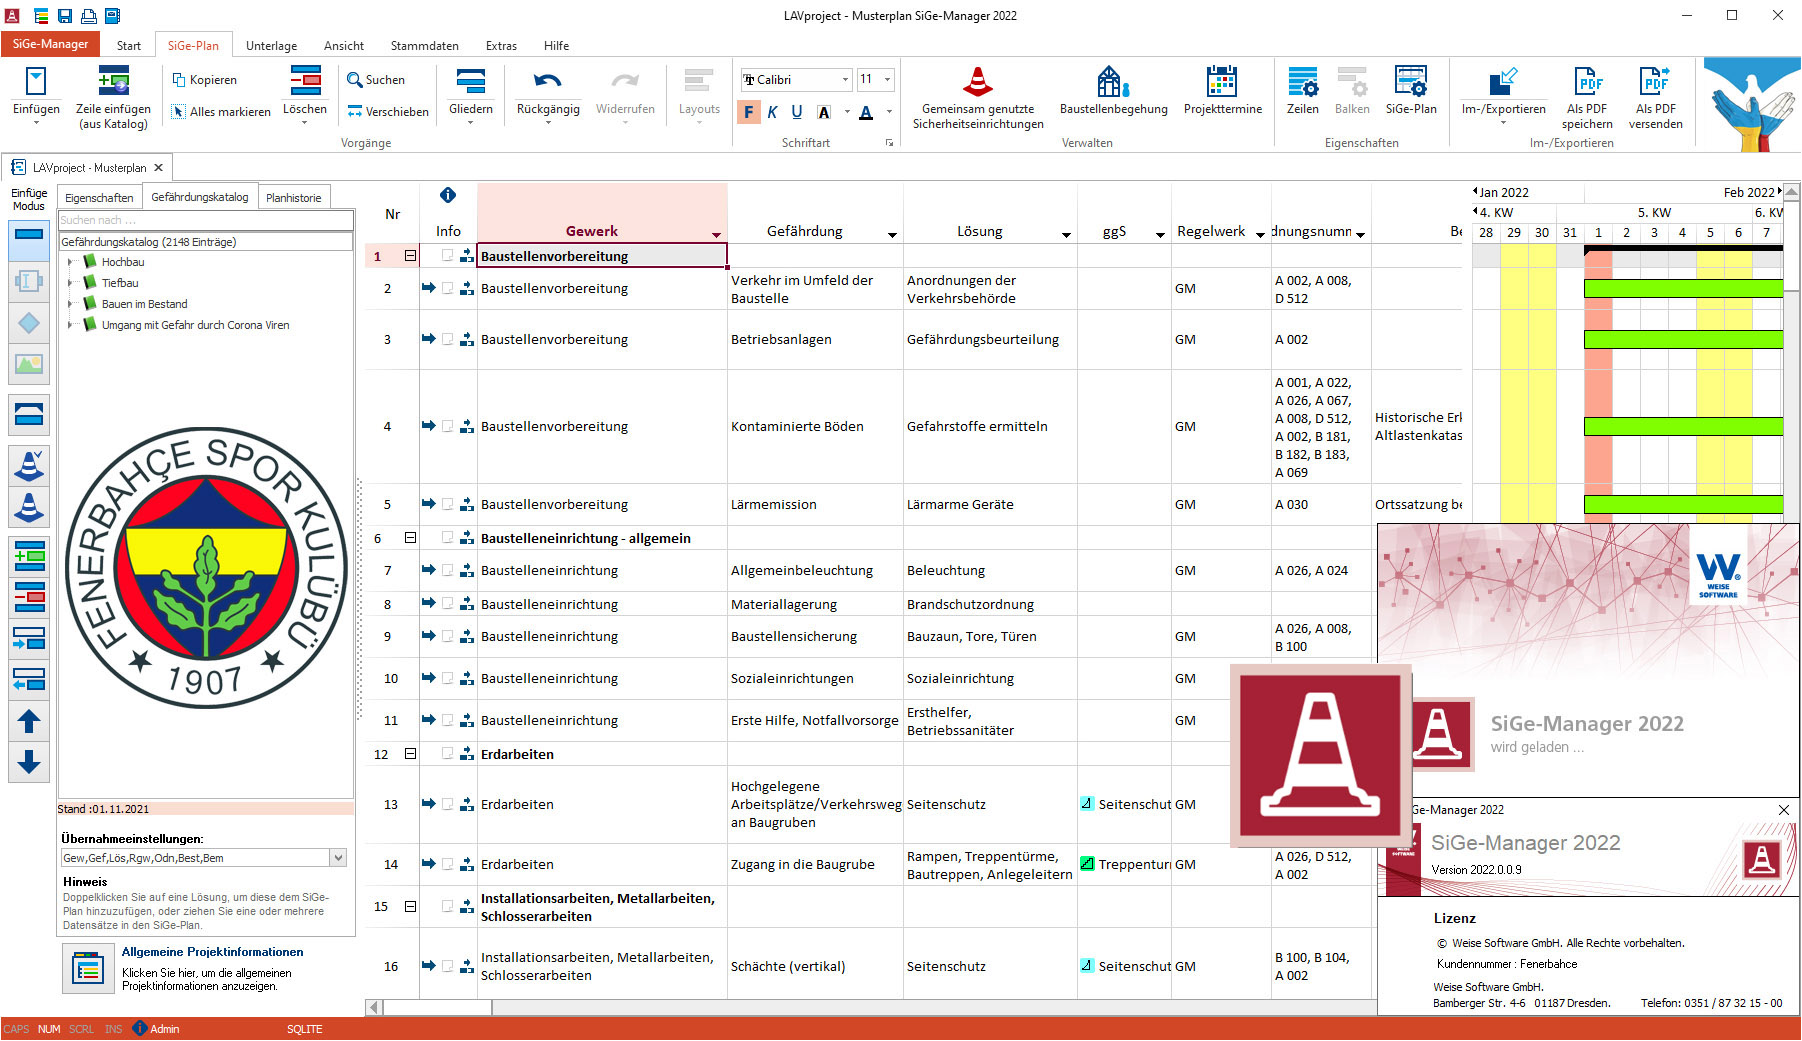This screenshot has width=1802, height=1041.
Task: Toggle bold formatting F button
Action: click(749, 112)
